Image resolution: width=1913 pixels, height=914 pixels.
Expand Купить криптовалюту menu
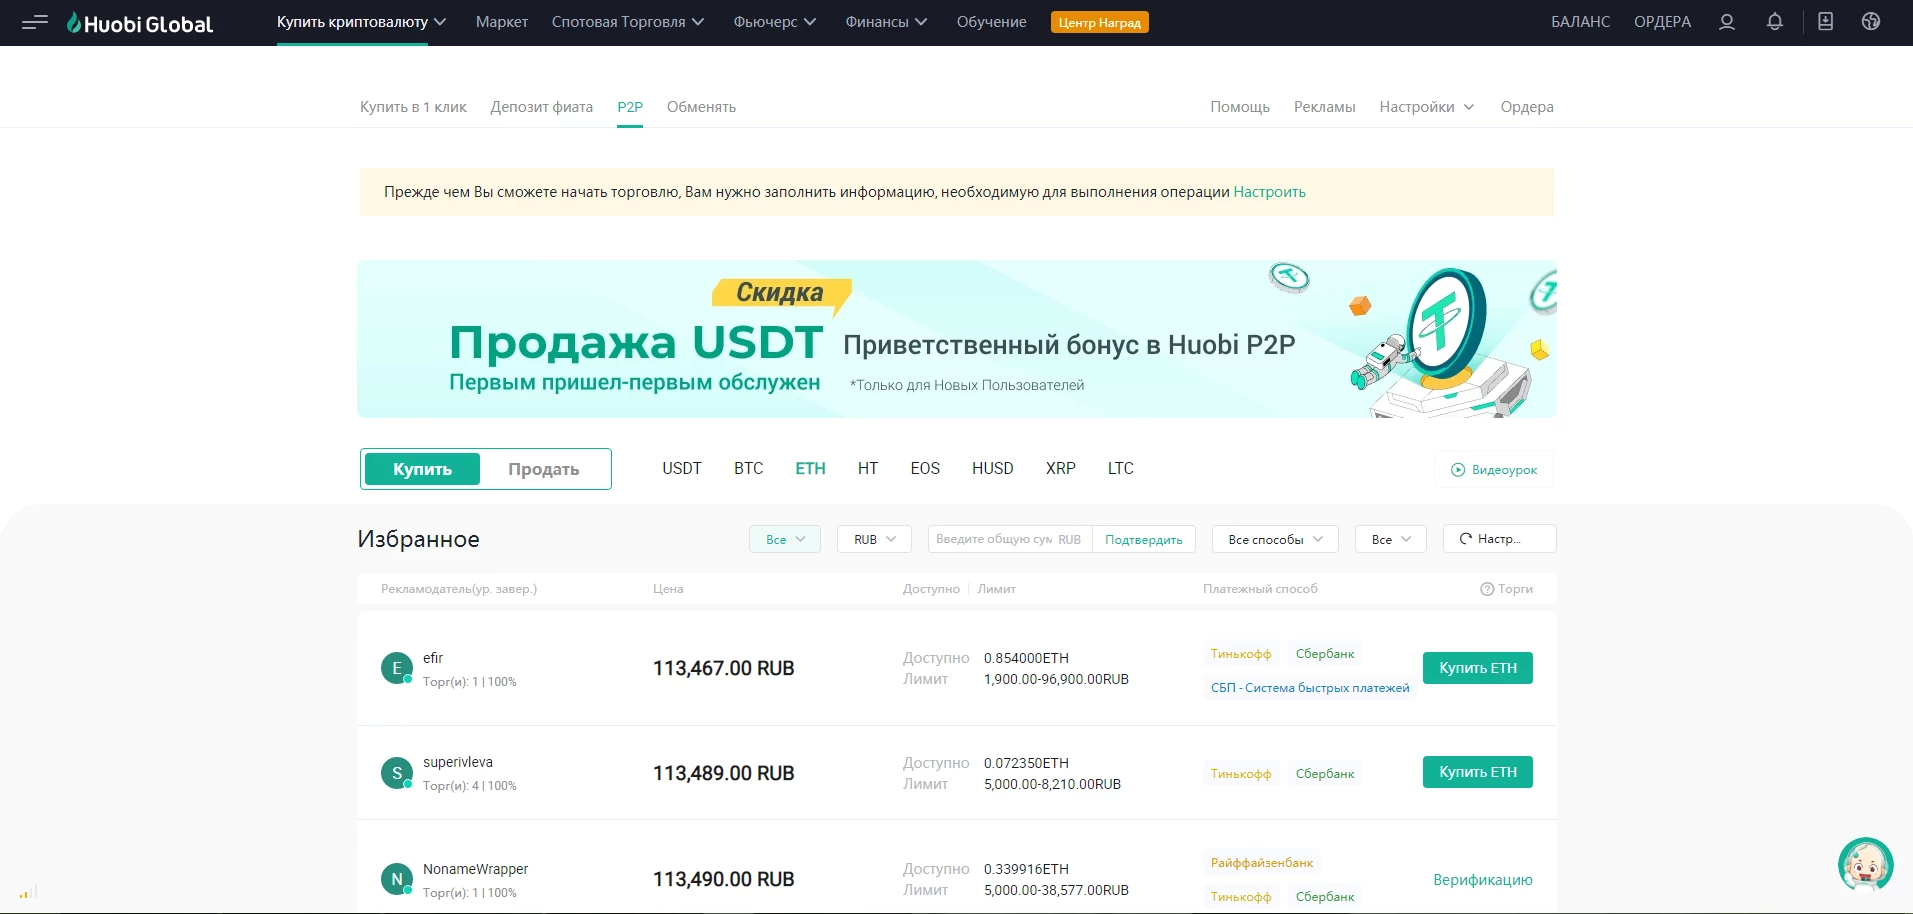coord(361,22)
